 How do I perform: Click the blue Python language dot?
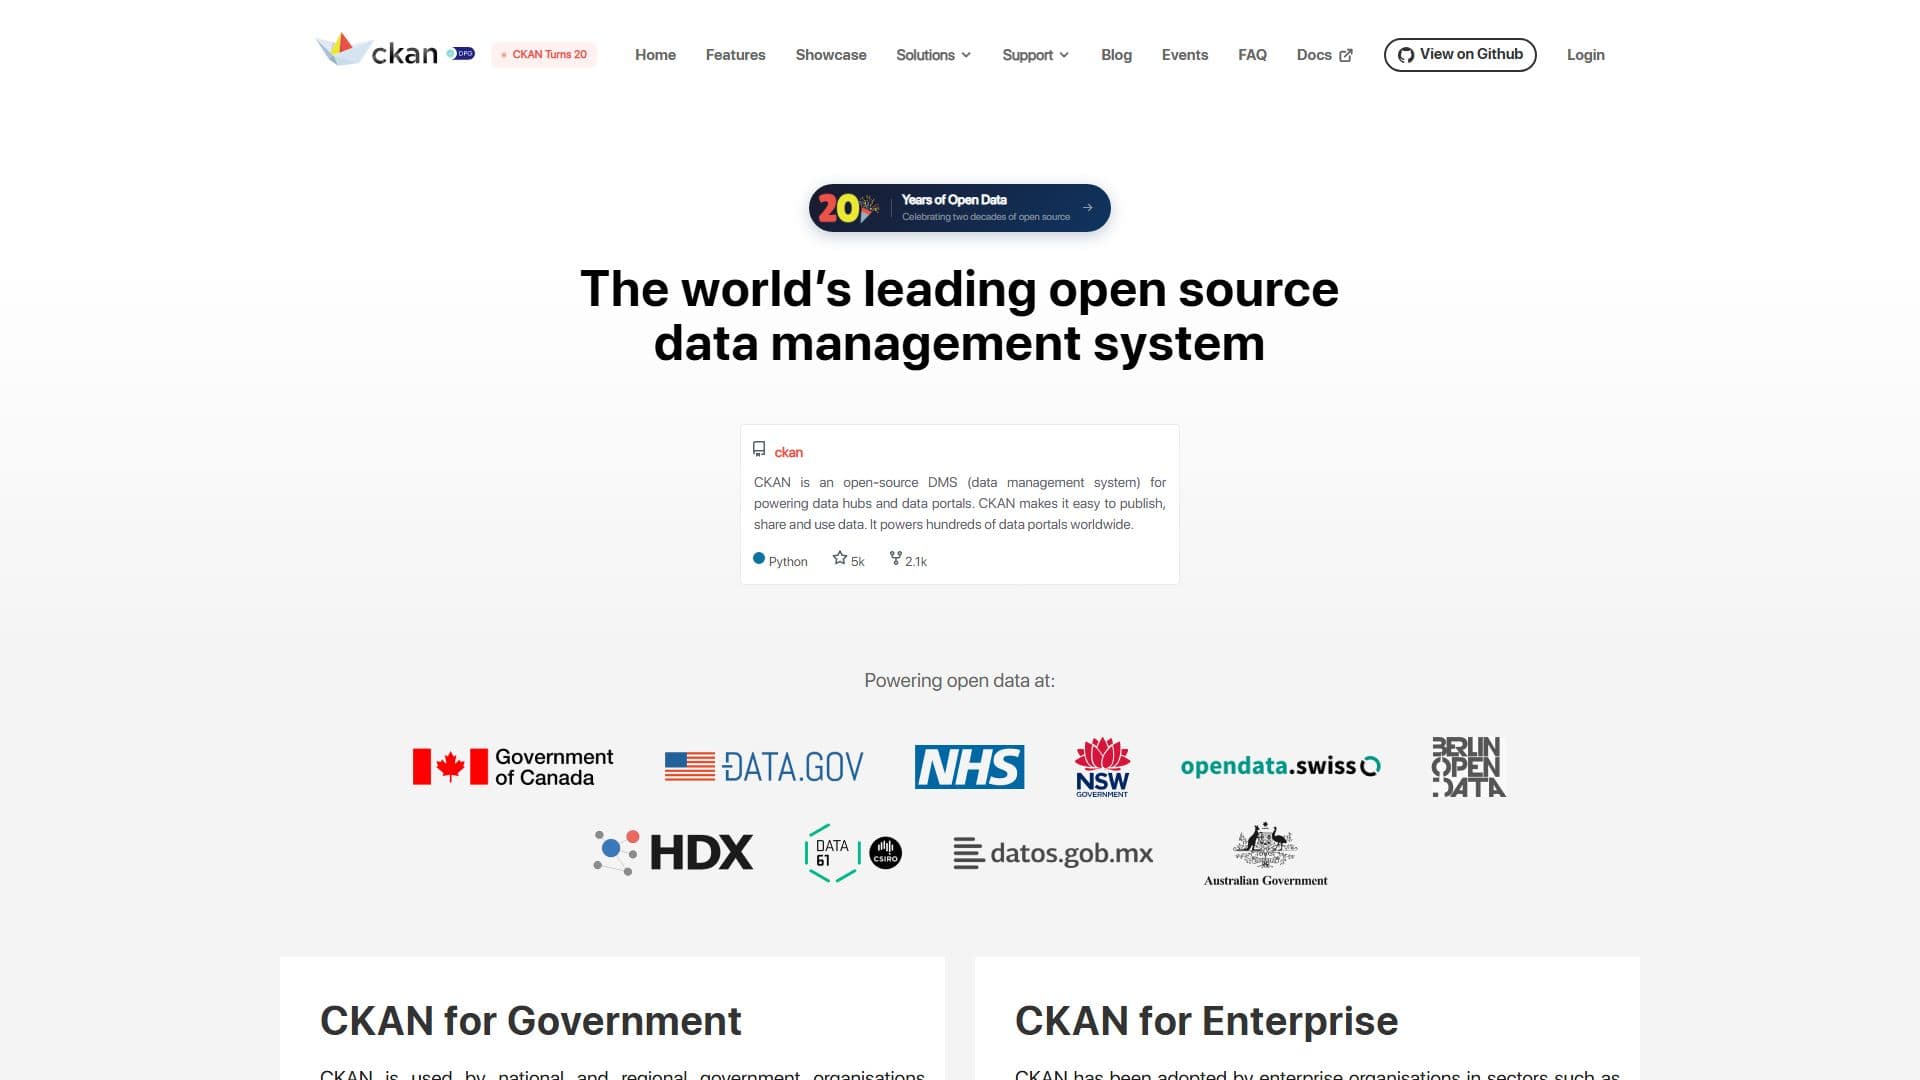click(x=759, y=559)
